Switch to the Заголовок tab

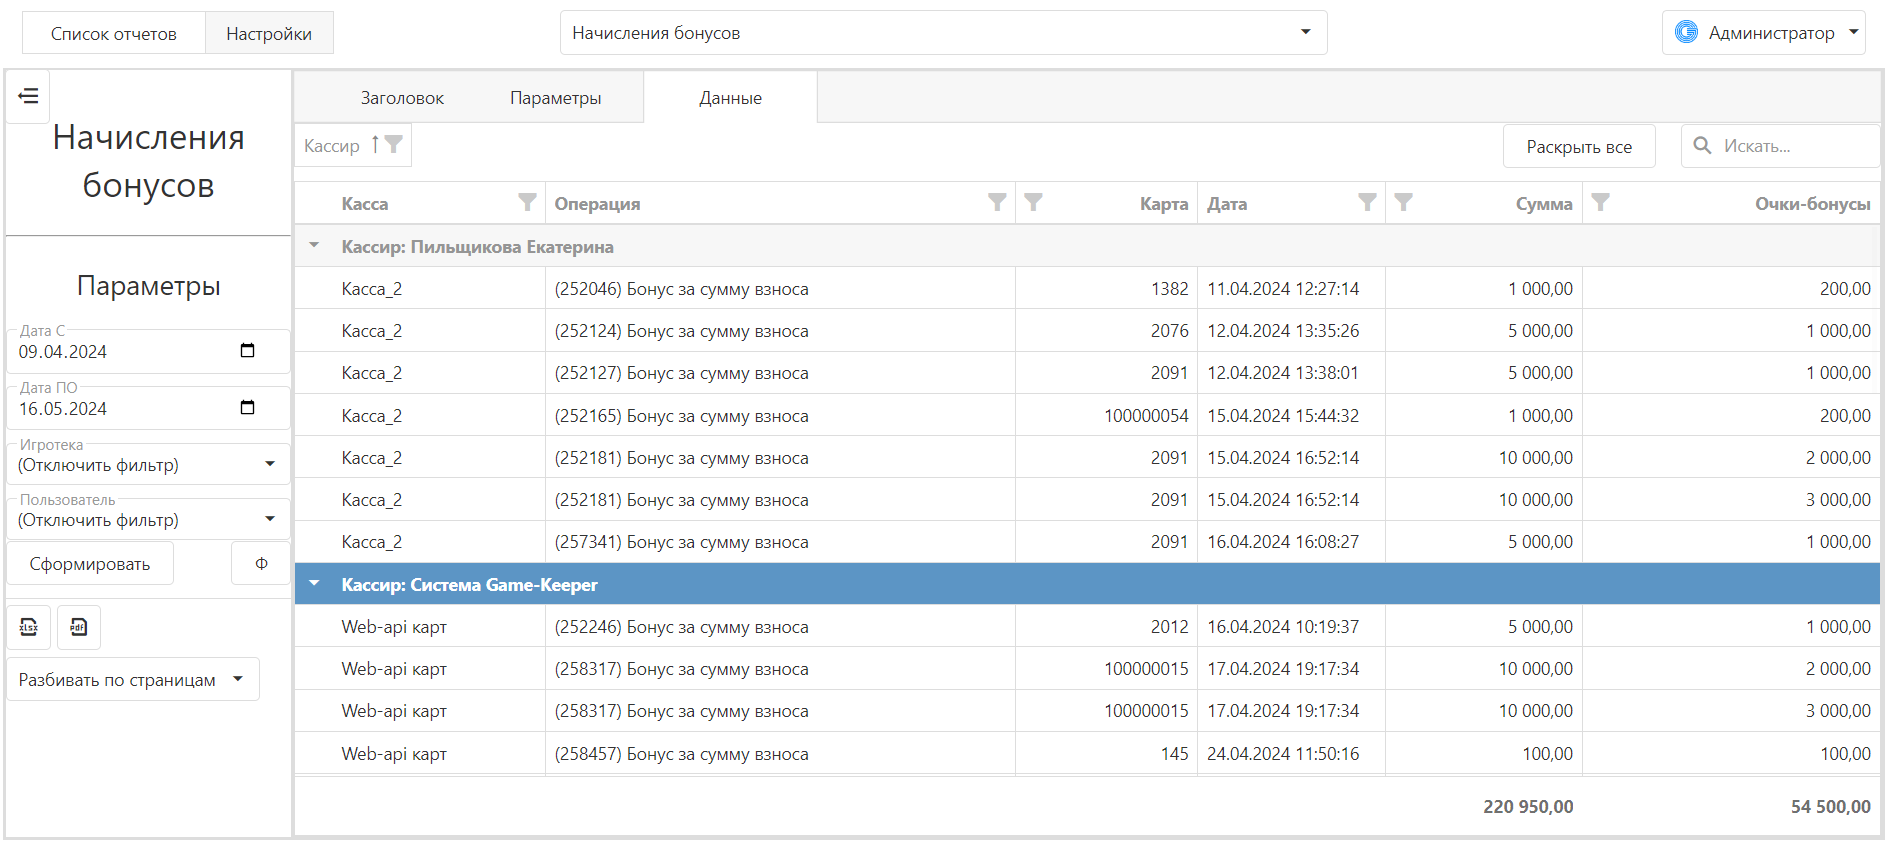pos(402,98)
